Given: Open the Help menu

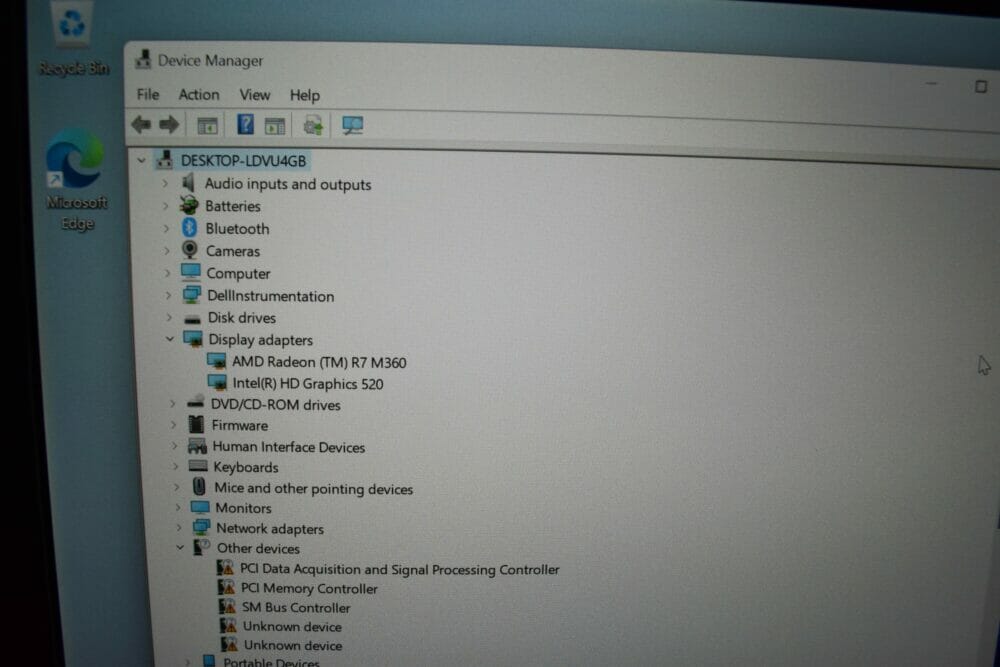Looking at the screenshot, I should click(x=305, y=96).
